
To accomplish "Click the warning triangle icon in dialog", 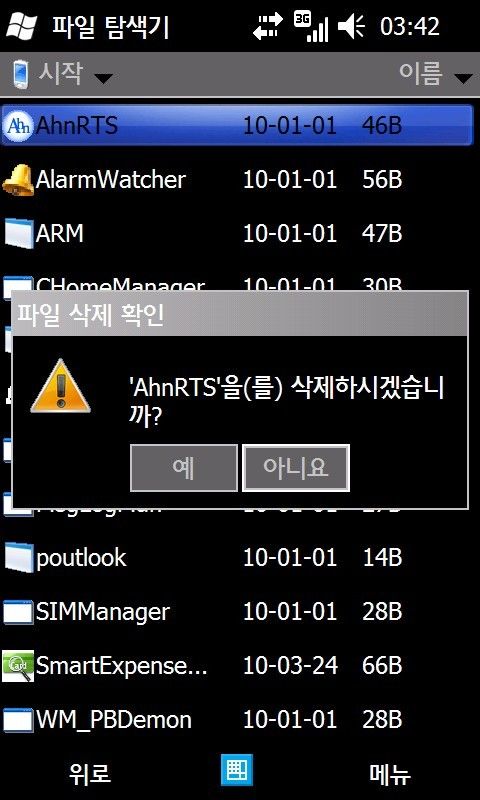I will point(60,386).
